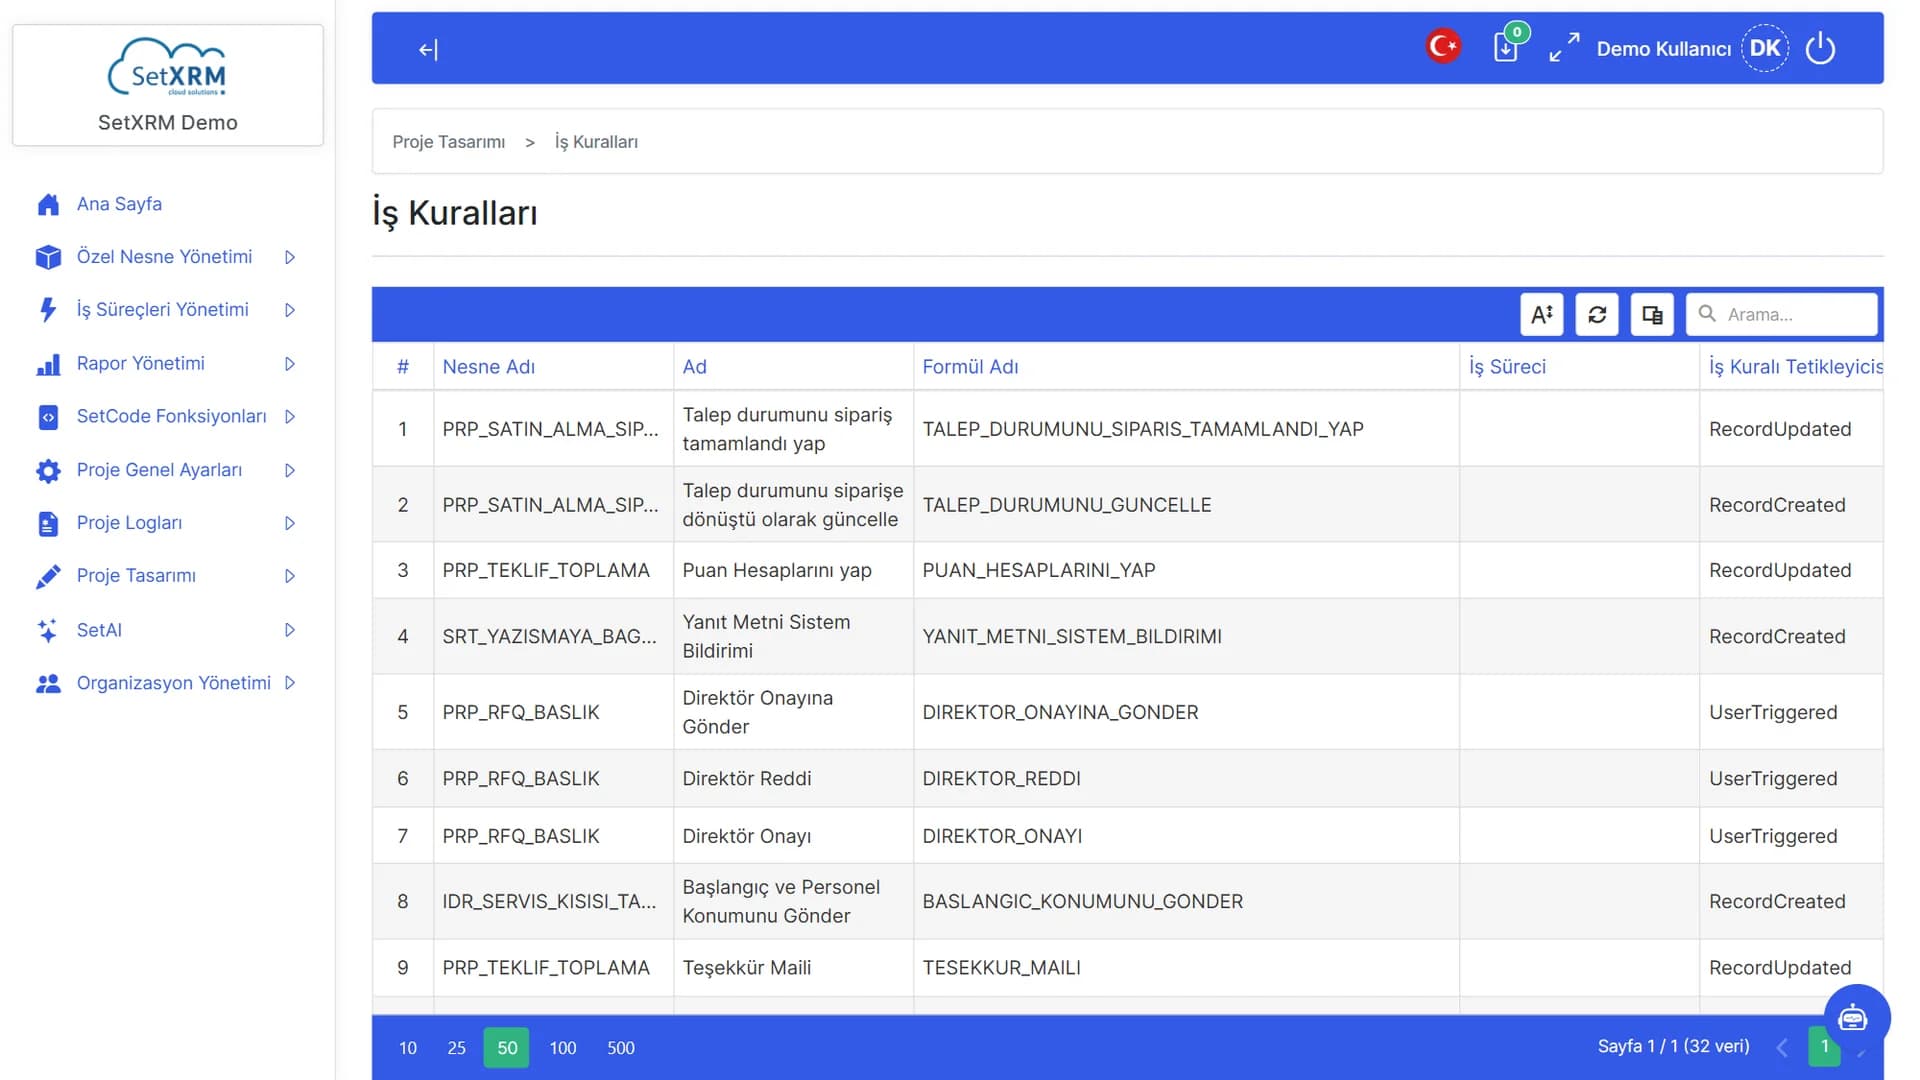Click the İş Süreçleri Yönetimi lightning icon
The height and width of the screenshot is (1080, 1920).
coord(48,310)
